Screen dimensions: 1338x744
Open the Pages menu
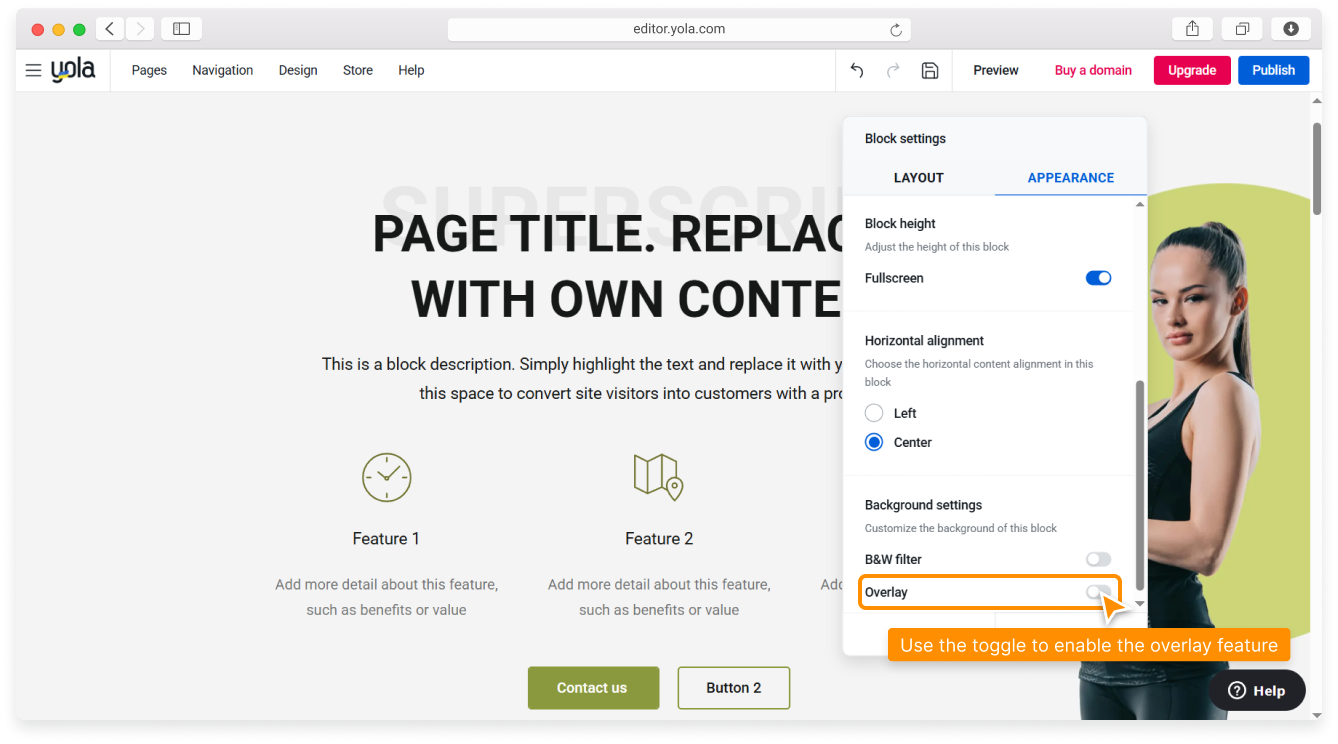pyautogui.click(x=149, y=70)
